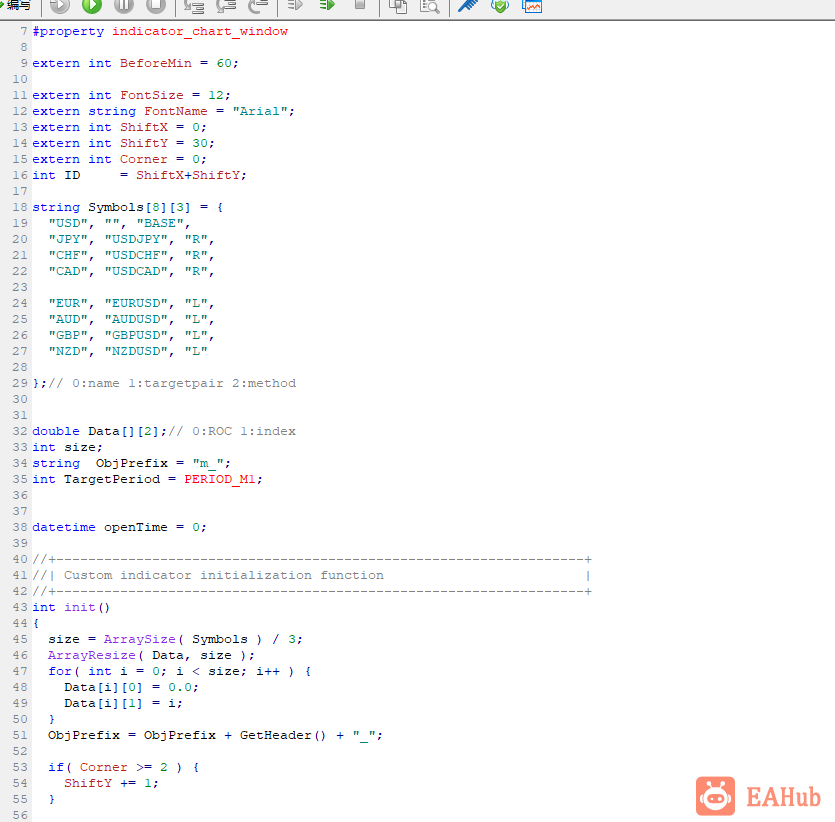Click 'openTime' on line 38
The image size is (835, 822).
pyautogui.click(x=136, y=527)
